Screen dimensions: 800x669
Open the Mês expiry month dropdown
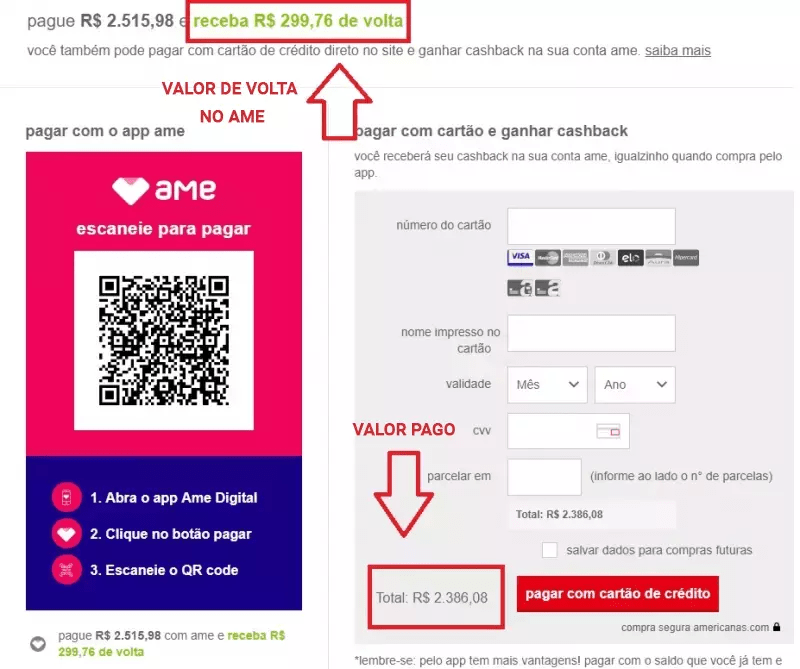click(547, 385)
